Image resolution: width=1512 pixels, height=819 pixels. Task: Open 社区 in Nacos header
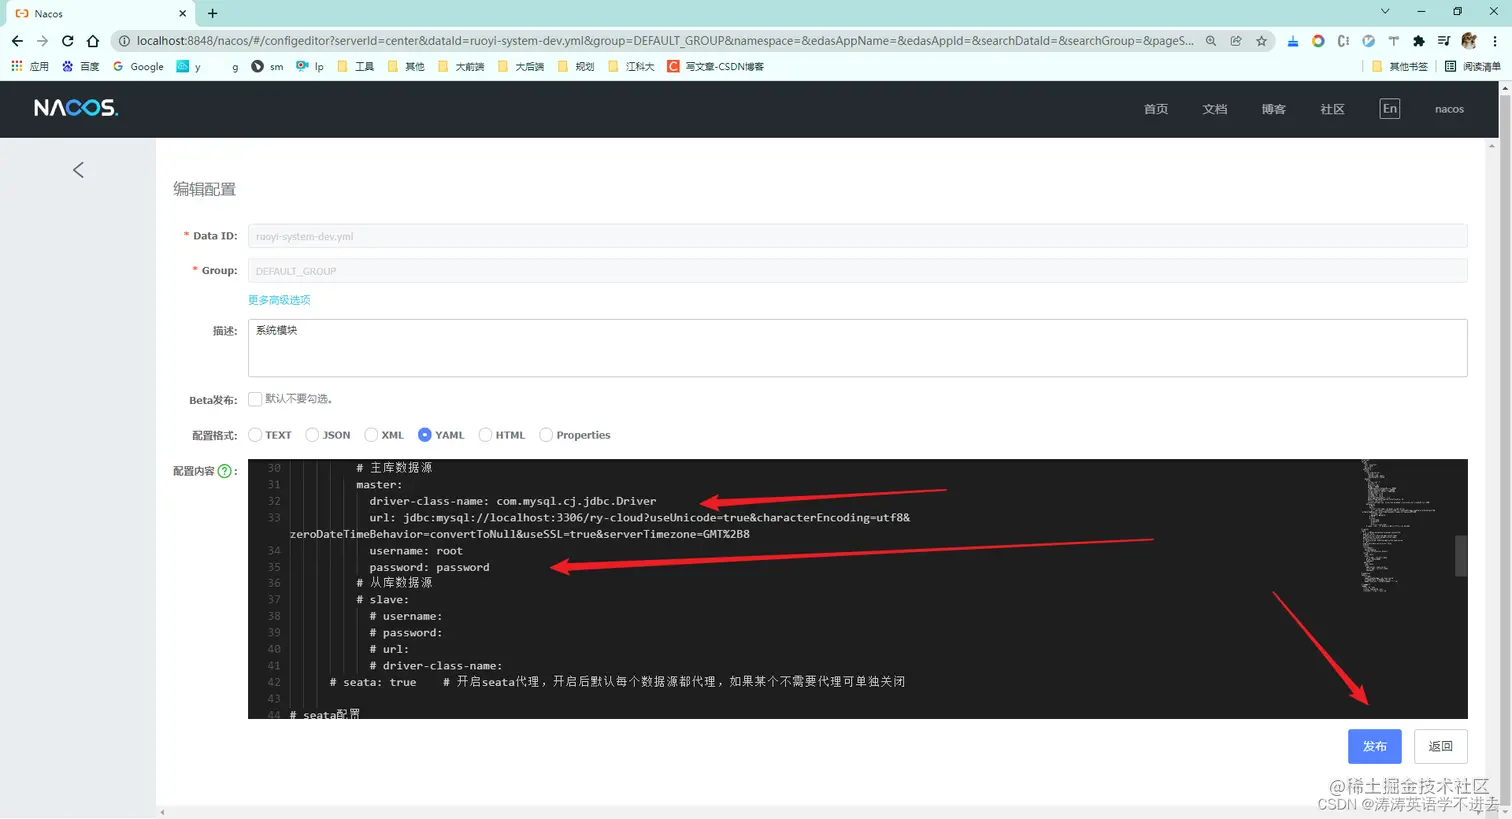(x=1332, y=109)
